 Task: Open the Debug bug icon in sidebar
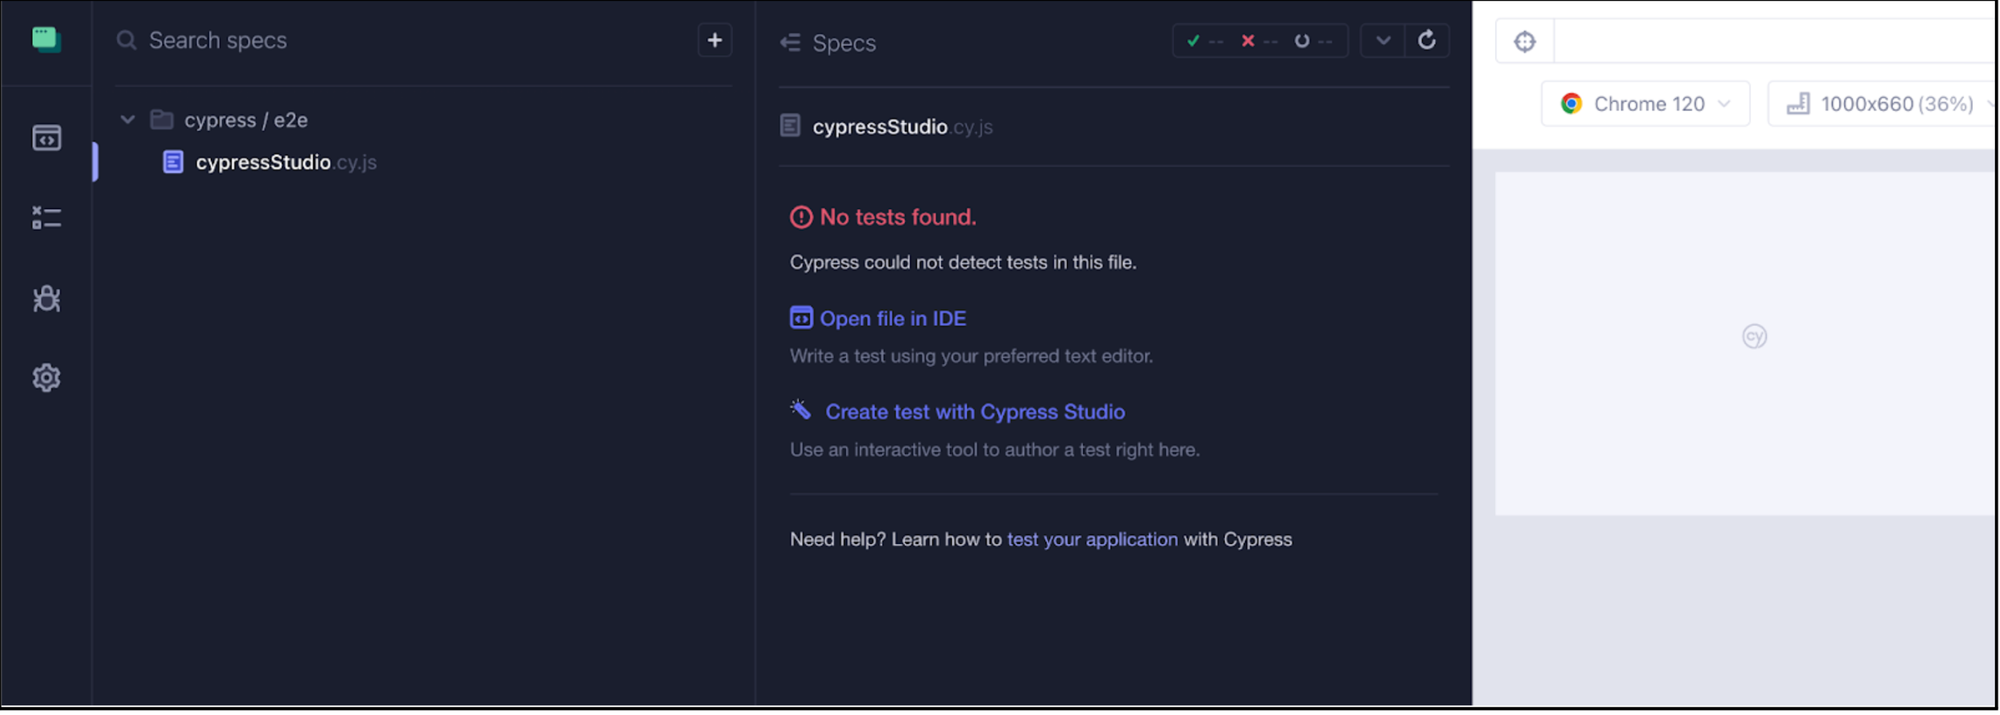click(46, 298)
